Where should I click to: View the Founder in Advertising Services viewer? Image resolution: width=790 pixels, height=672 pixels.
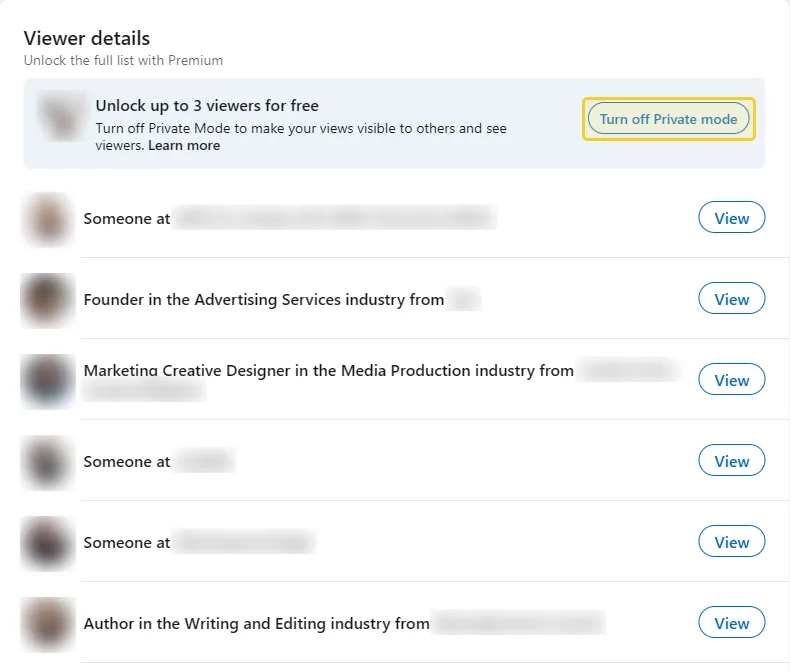point(732,298)
